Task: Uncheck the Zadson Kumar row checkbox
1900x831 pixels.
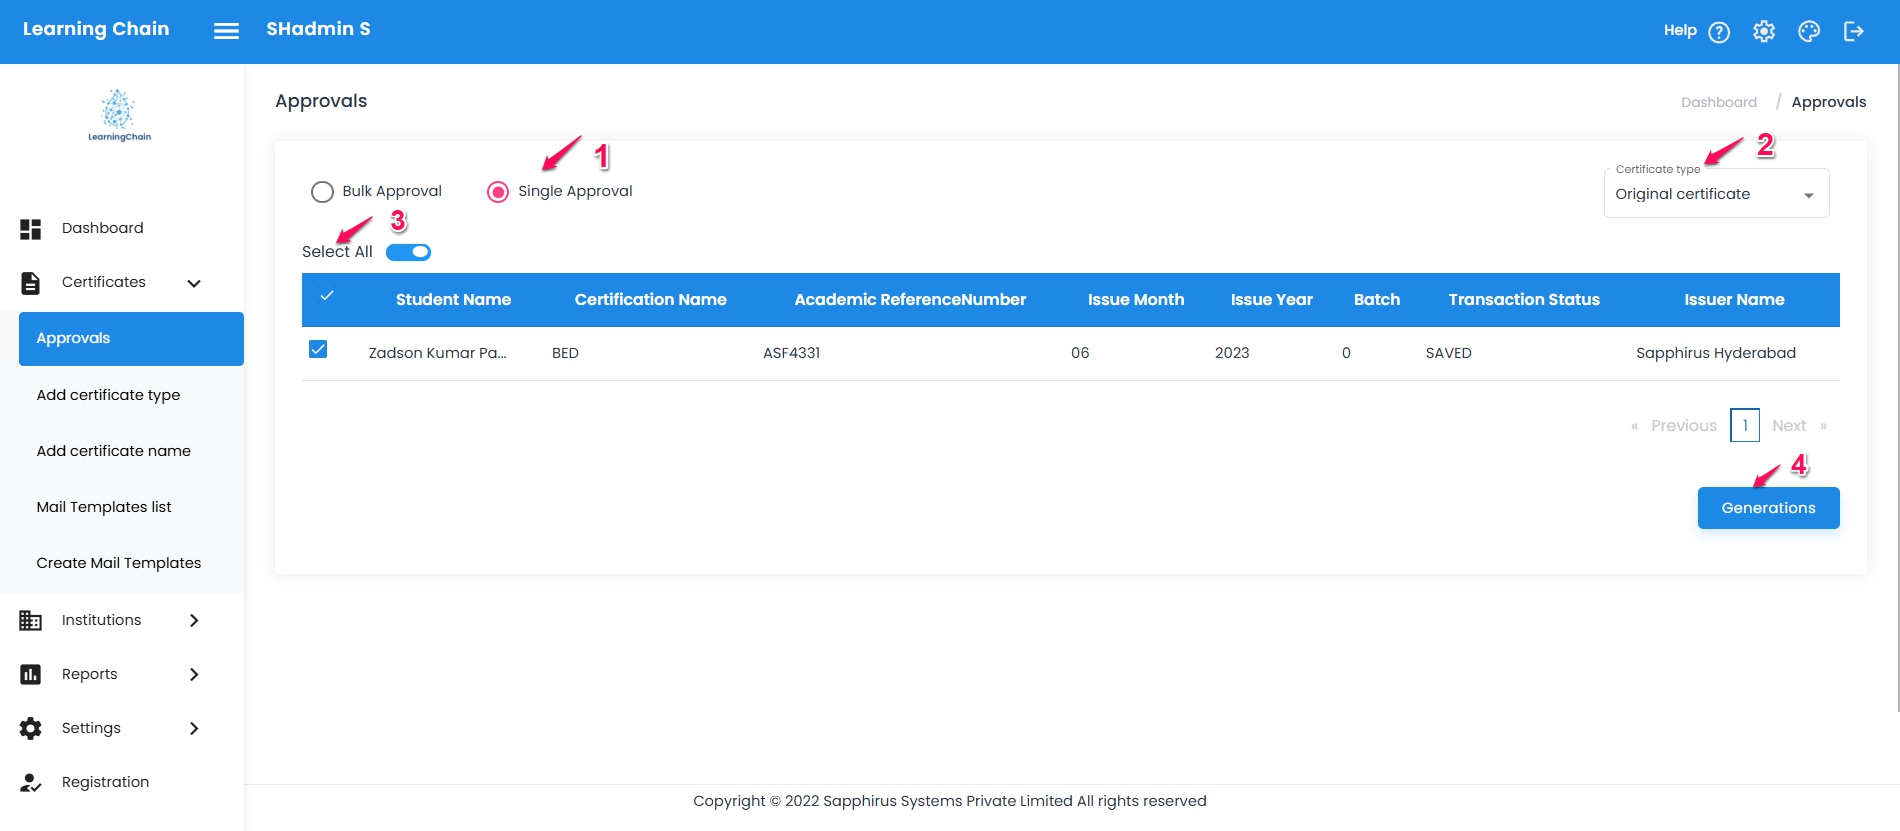Action: coord(318,349)
